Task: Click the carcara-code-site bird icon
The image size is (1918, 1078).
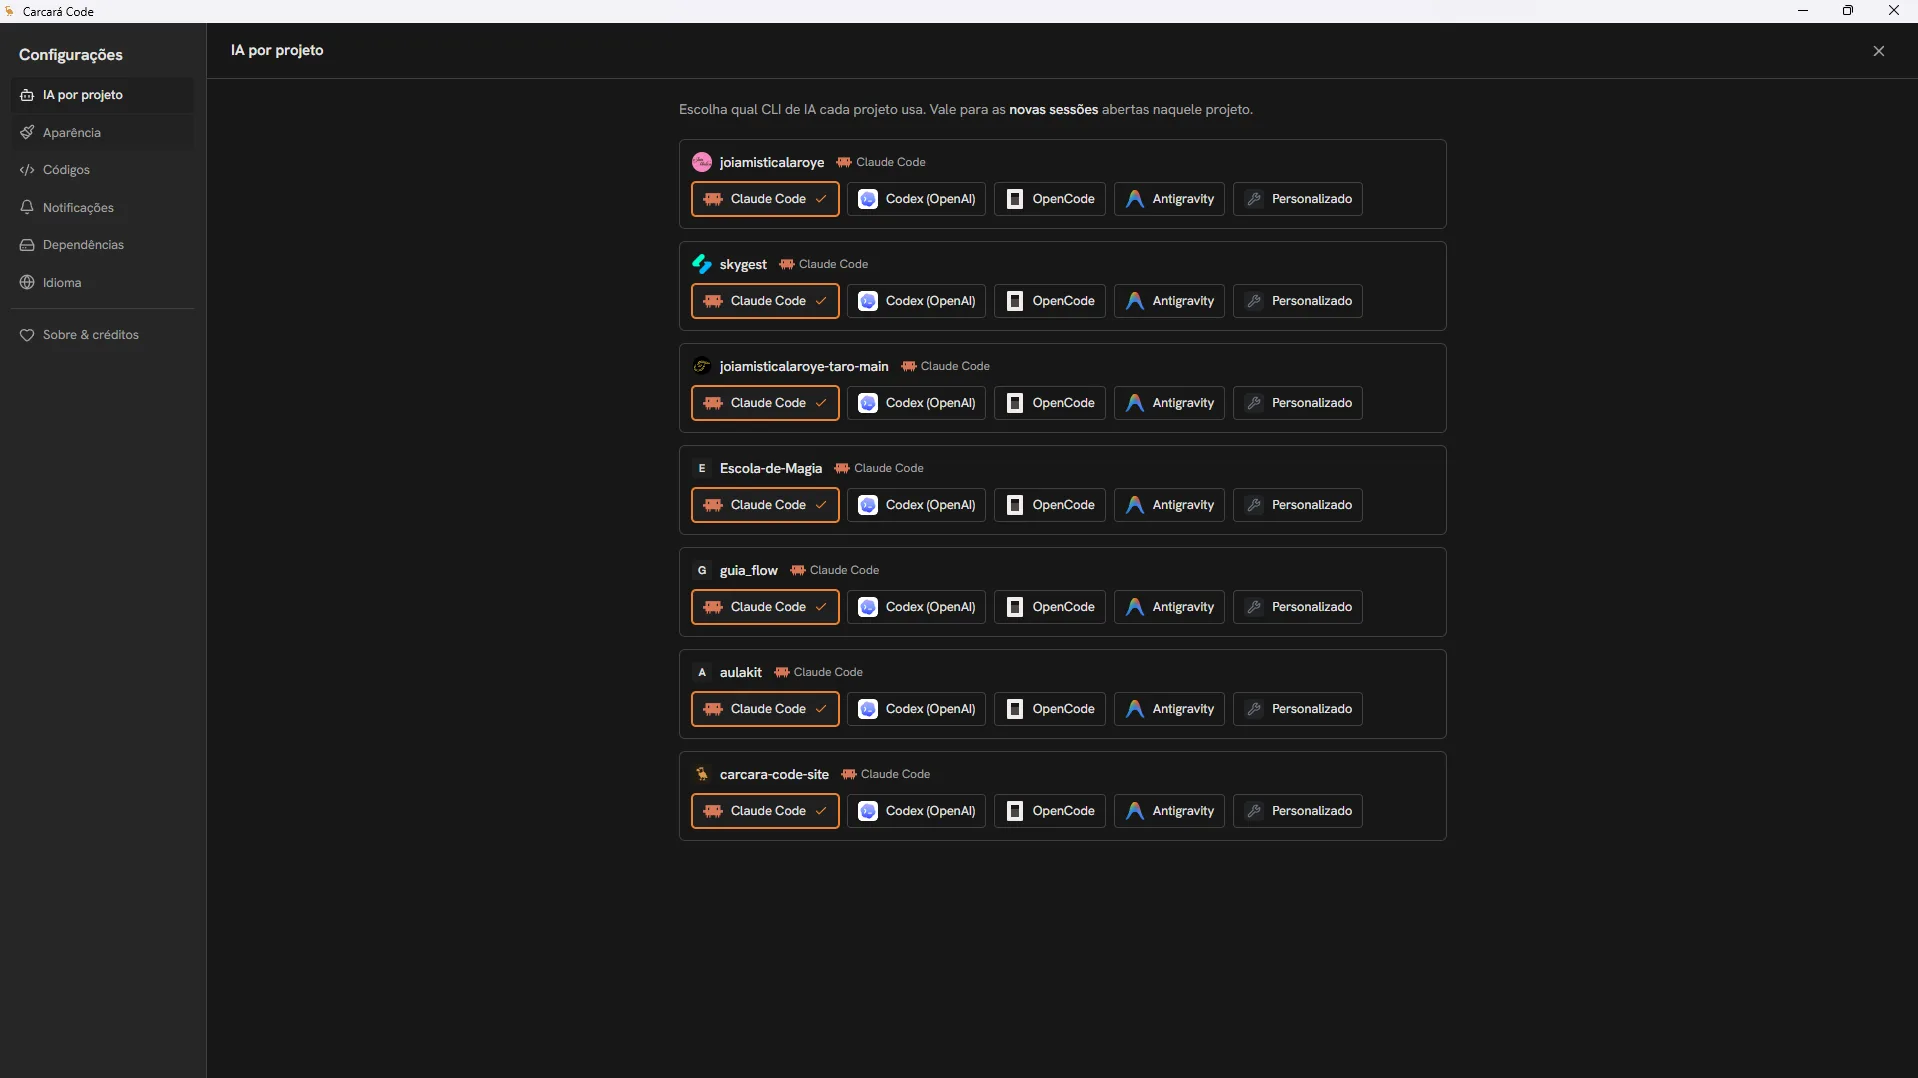Action: tap(702, 774)
